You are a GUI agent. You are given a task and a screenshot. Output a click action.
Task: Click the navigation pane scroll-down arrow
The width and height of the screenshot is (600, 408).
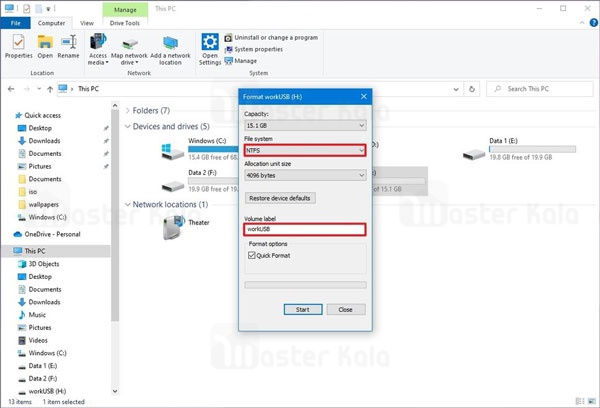pyautogui.click(x=115, y=391)
